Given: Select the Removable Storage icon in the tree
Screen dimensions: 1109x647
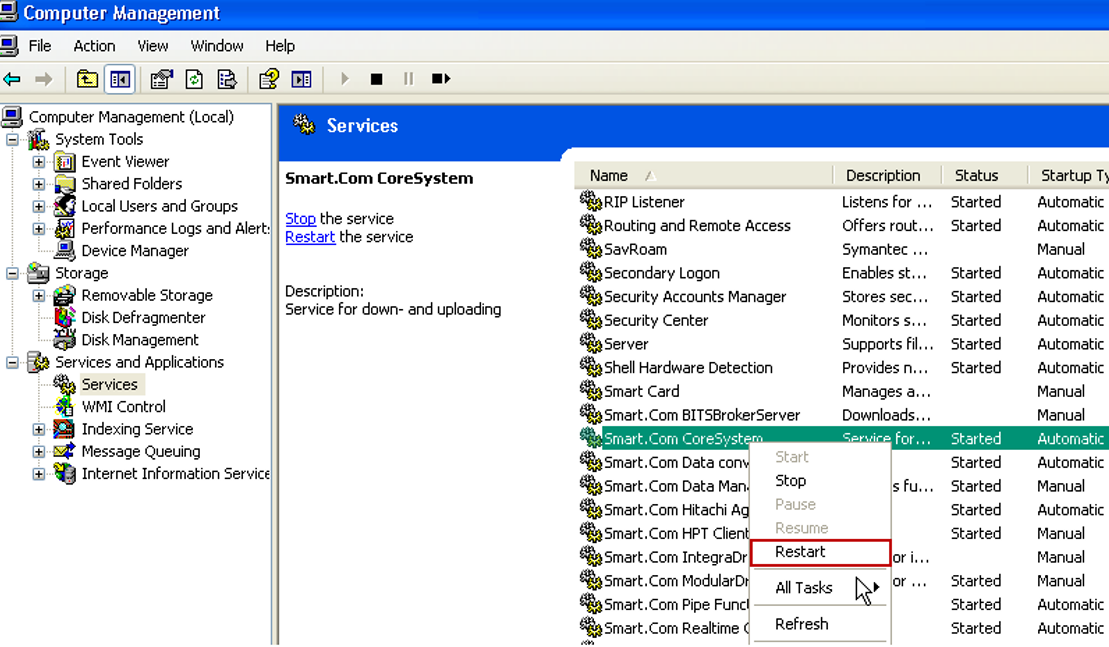Looking at the screenshot, I should [65, 296].
